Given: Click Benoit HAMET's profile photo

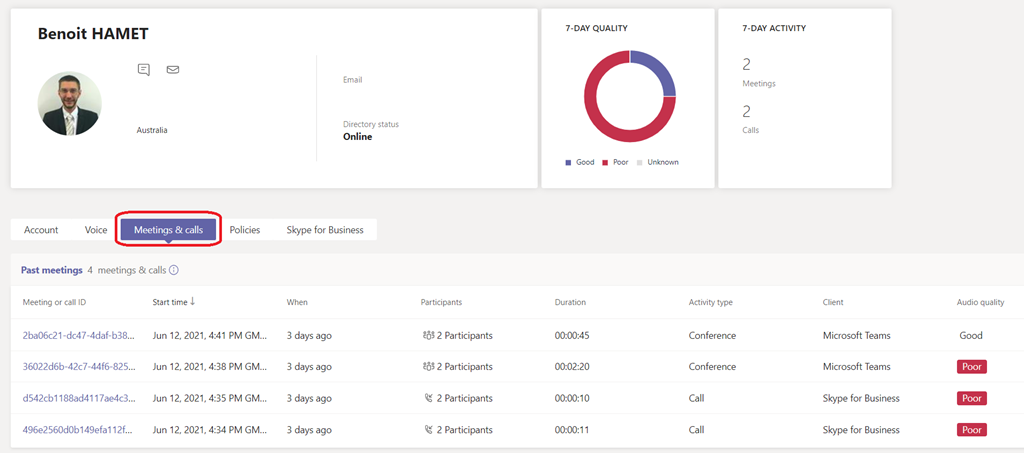Looking at the screenshot, I should (x=69, y=103).
